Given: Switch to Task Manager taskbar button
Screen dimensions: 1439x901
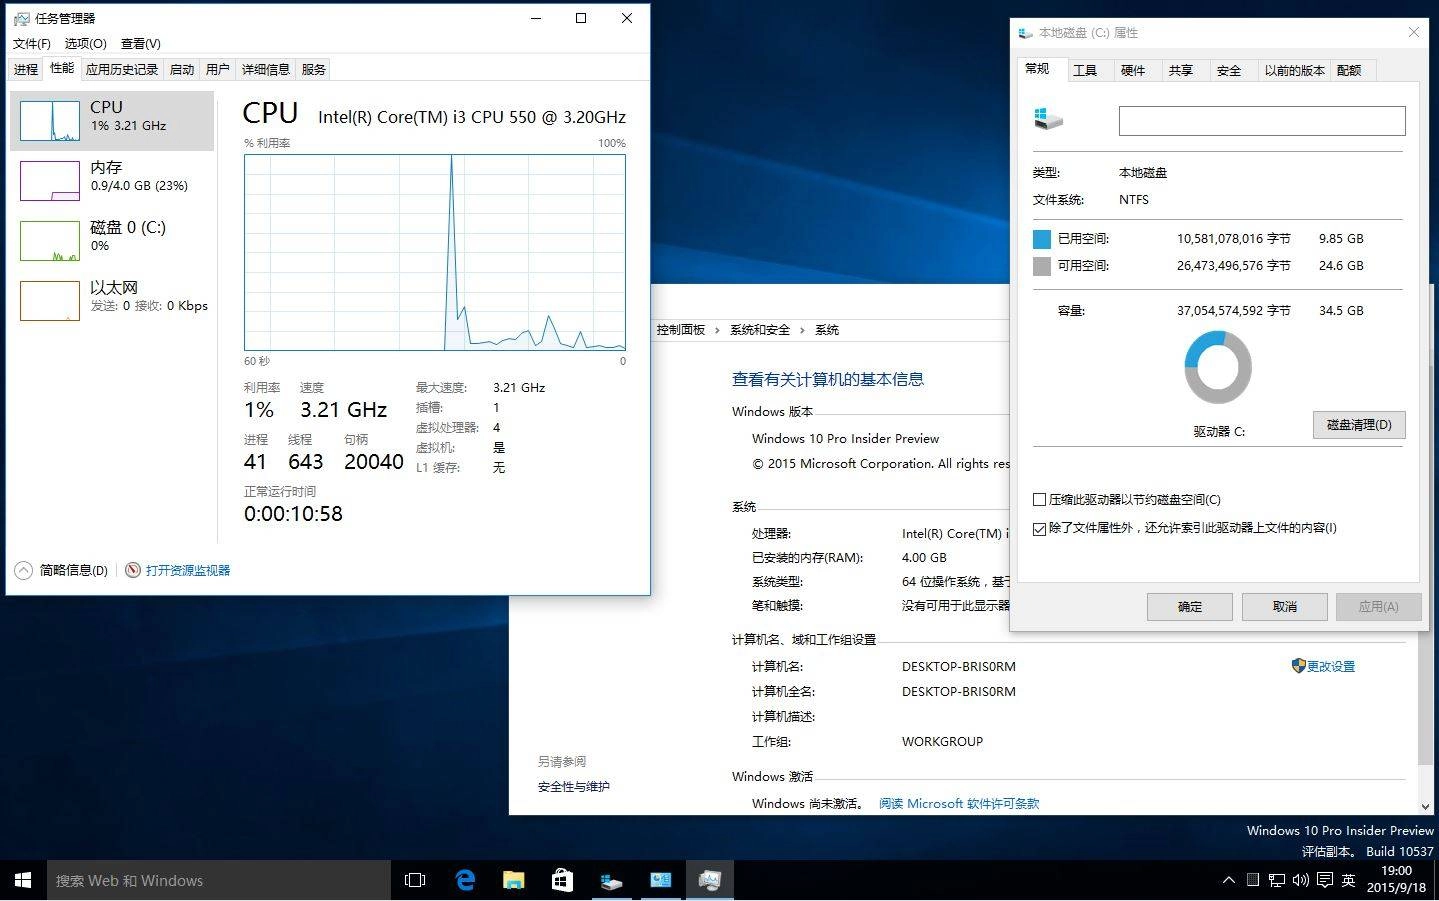Looking at the screenshot, I should (709, 880).
